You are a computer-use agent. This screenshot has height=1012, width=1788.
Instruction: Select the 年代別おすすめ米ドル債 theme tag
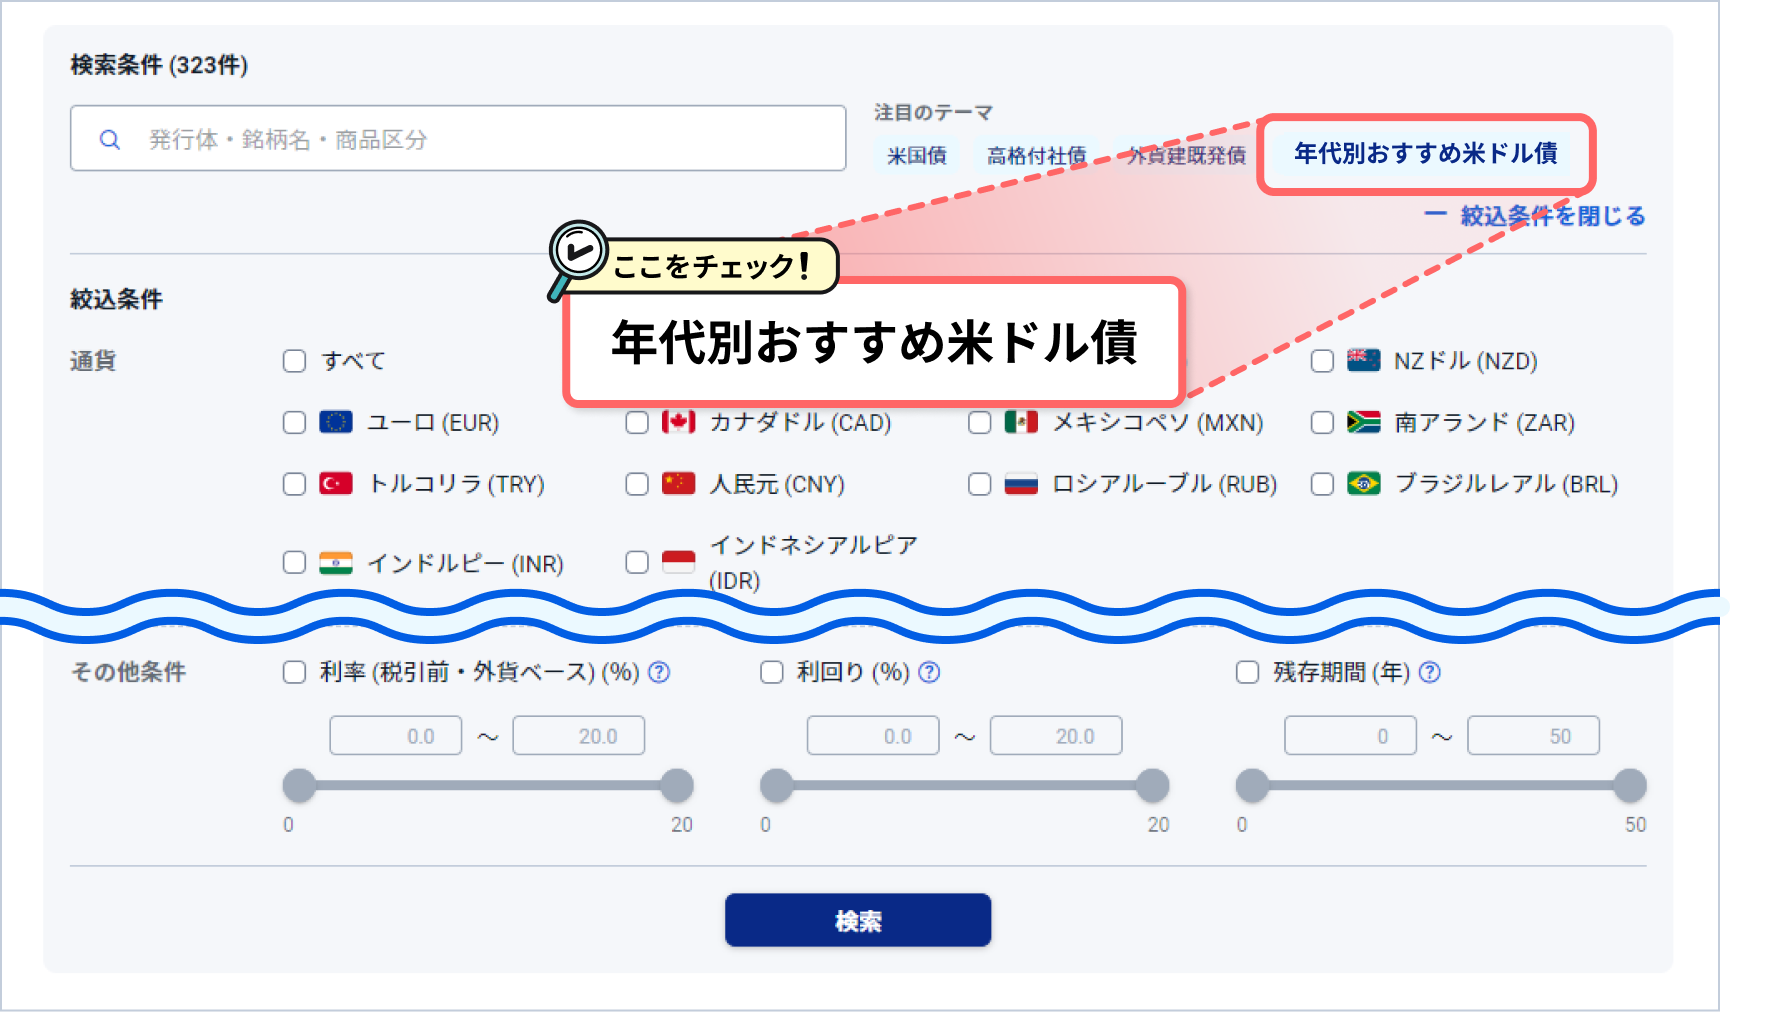(x=1425, y=154)
